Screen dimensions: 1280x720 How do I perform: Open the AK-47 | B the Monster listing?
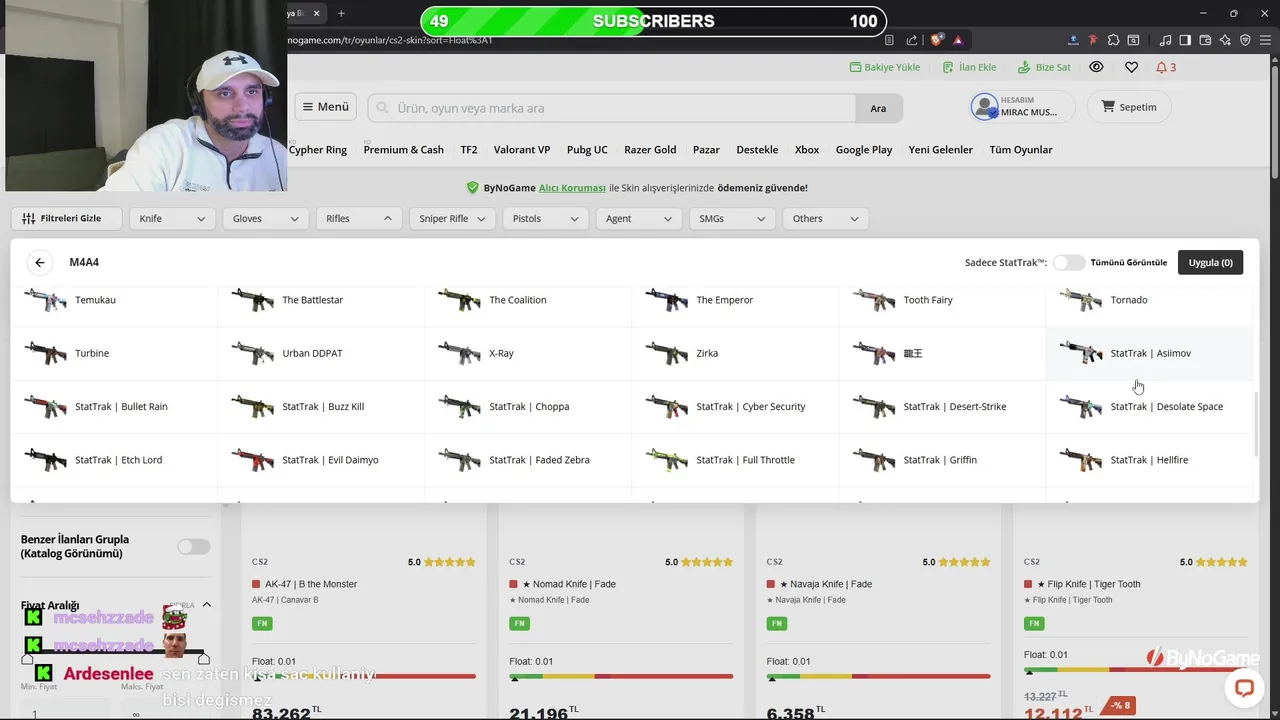[x=311, y=584]
